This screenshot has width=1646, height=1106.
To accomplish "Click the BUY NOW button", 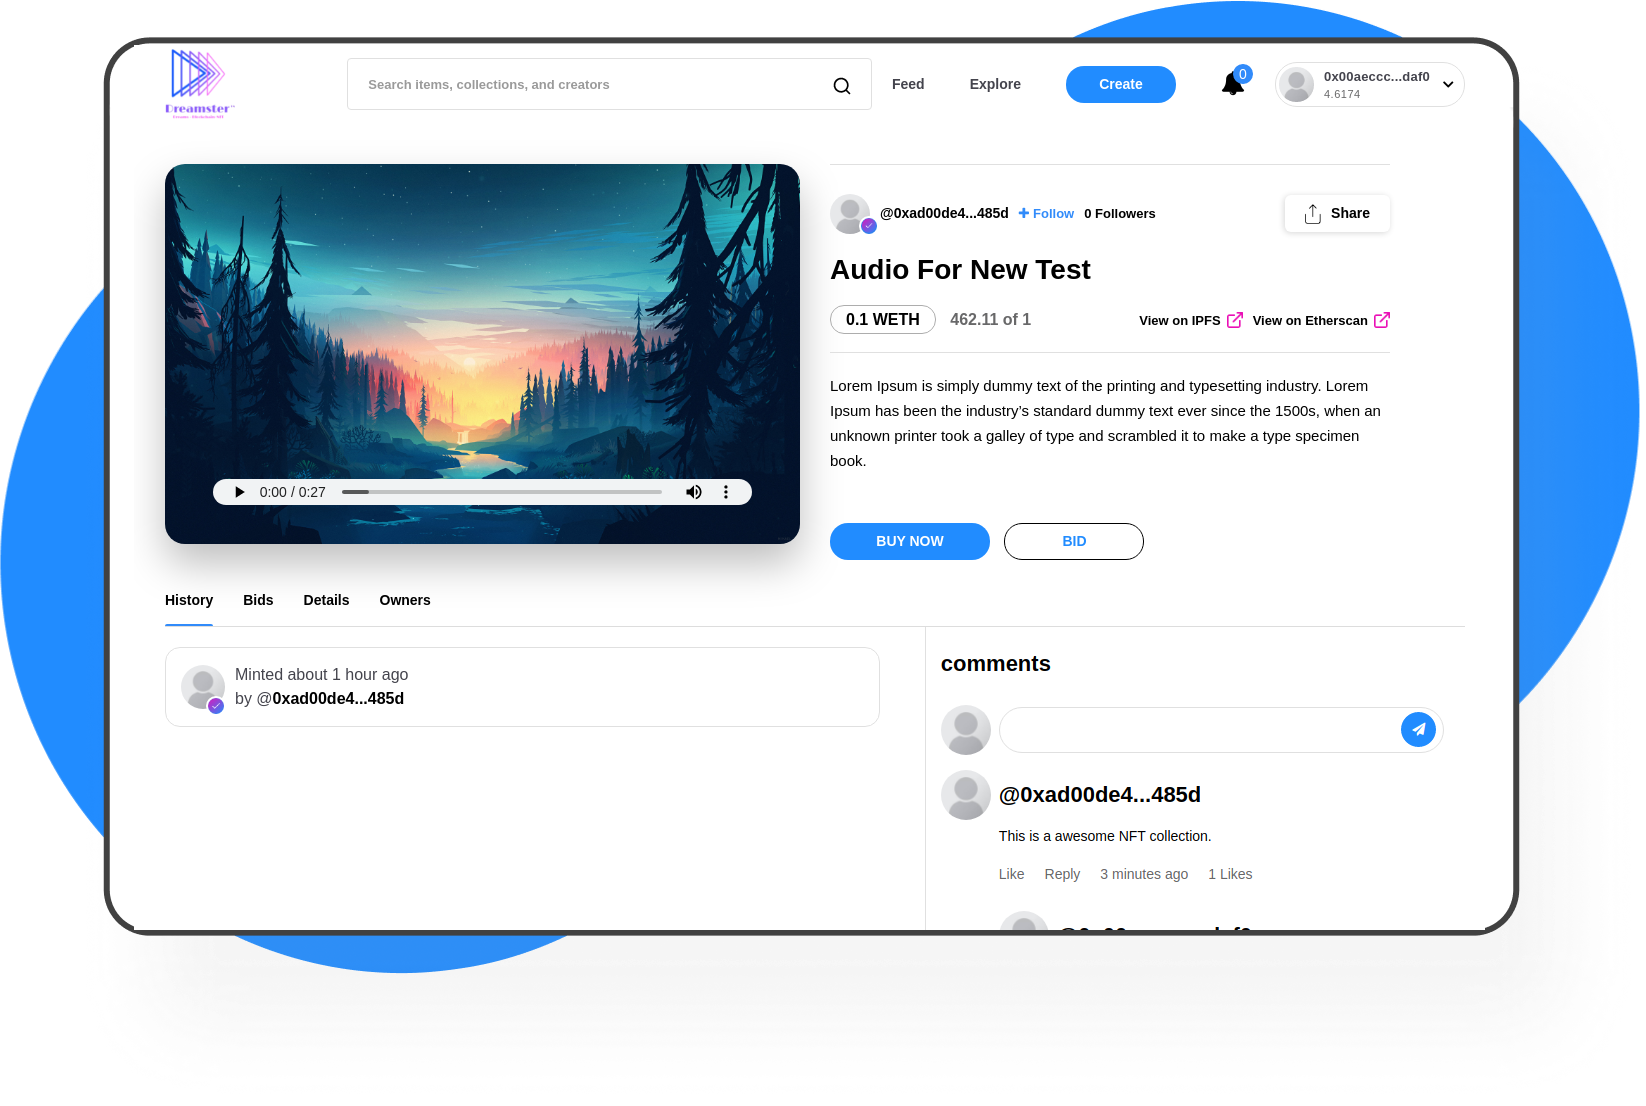I will 910,541.
